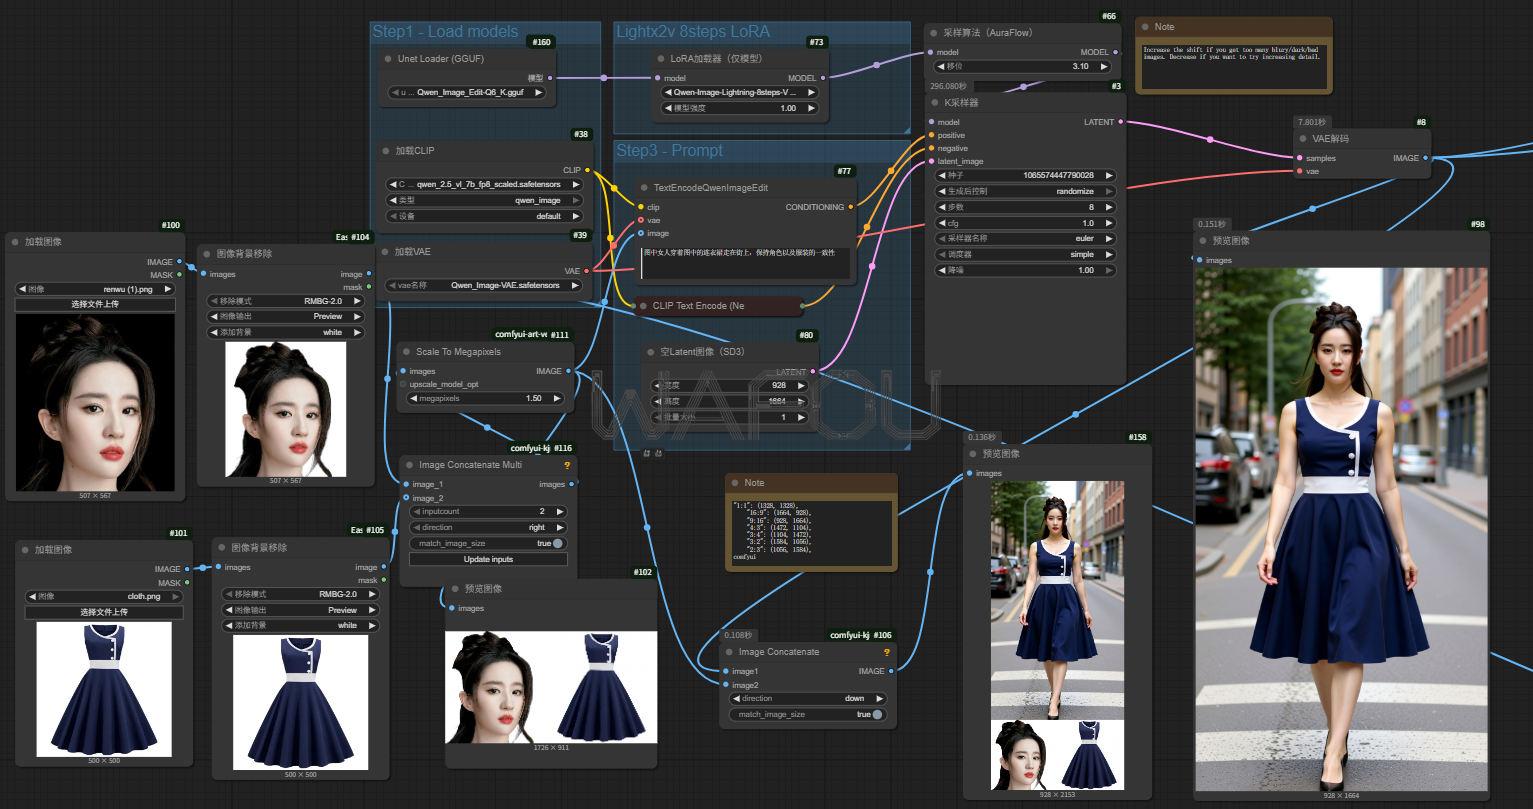Image resolution: width=1533 pixels, height=809 pixels.
Task: Open Qwen_Image_Edit-Q6_K.gguf model dropdown
Action: click(467, 92)
